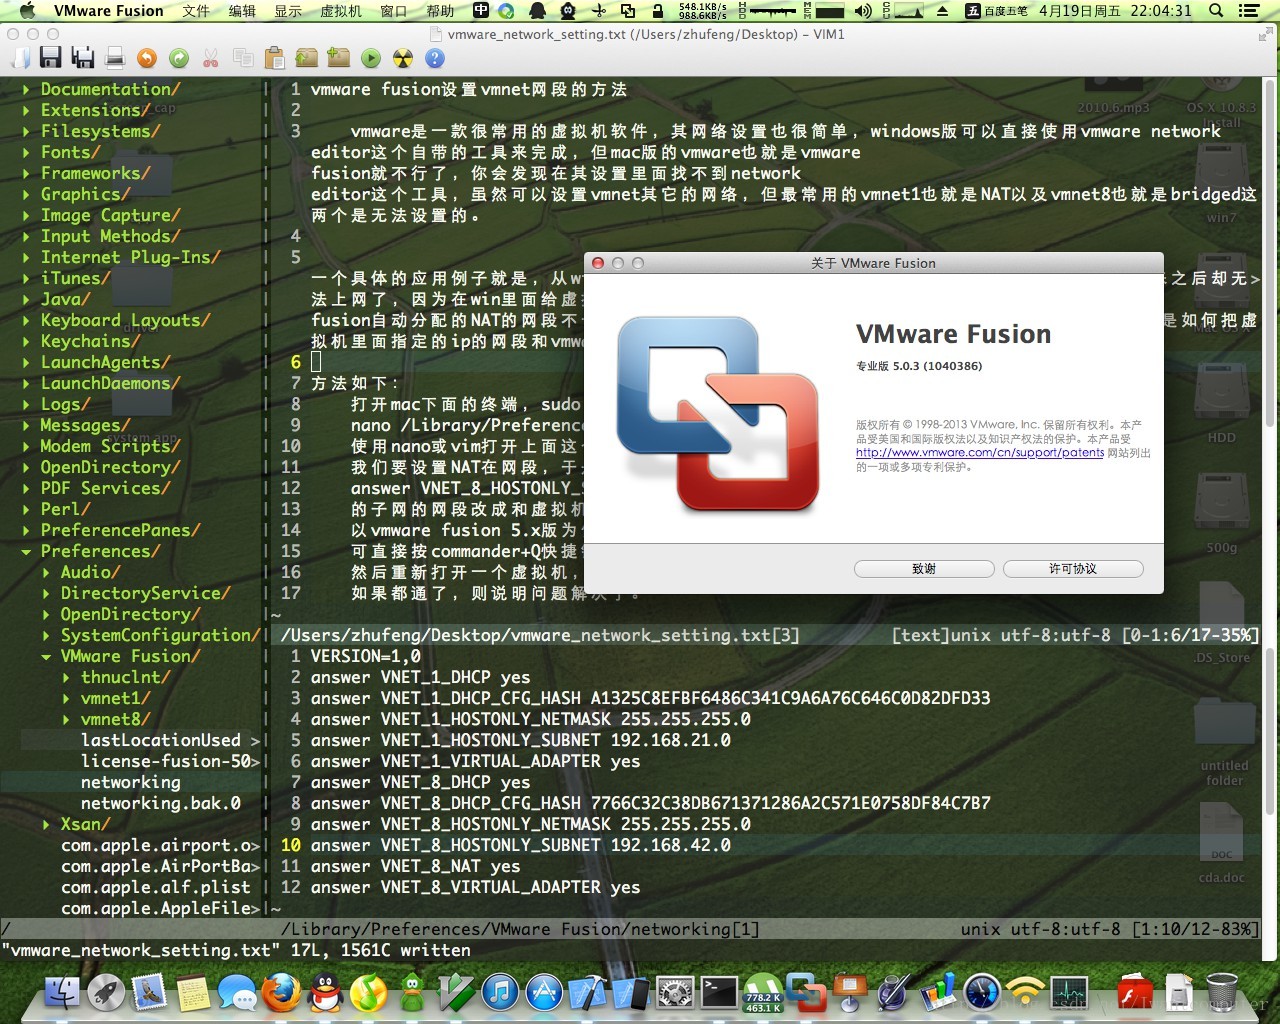This screenshot has width=1280, height=1024.
Task: Click the scissors cut icon
Action: pos(211,58)
